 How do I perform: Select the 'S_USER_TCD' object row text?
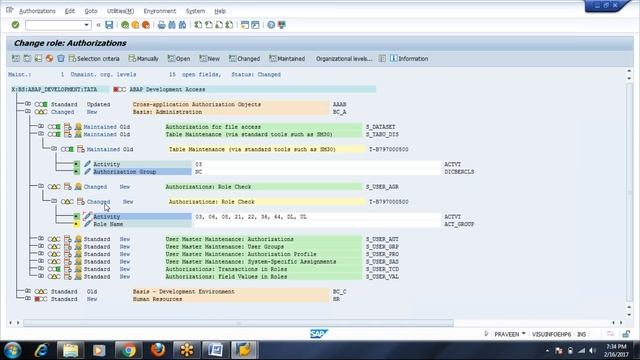[382, 269]
